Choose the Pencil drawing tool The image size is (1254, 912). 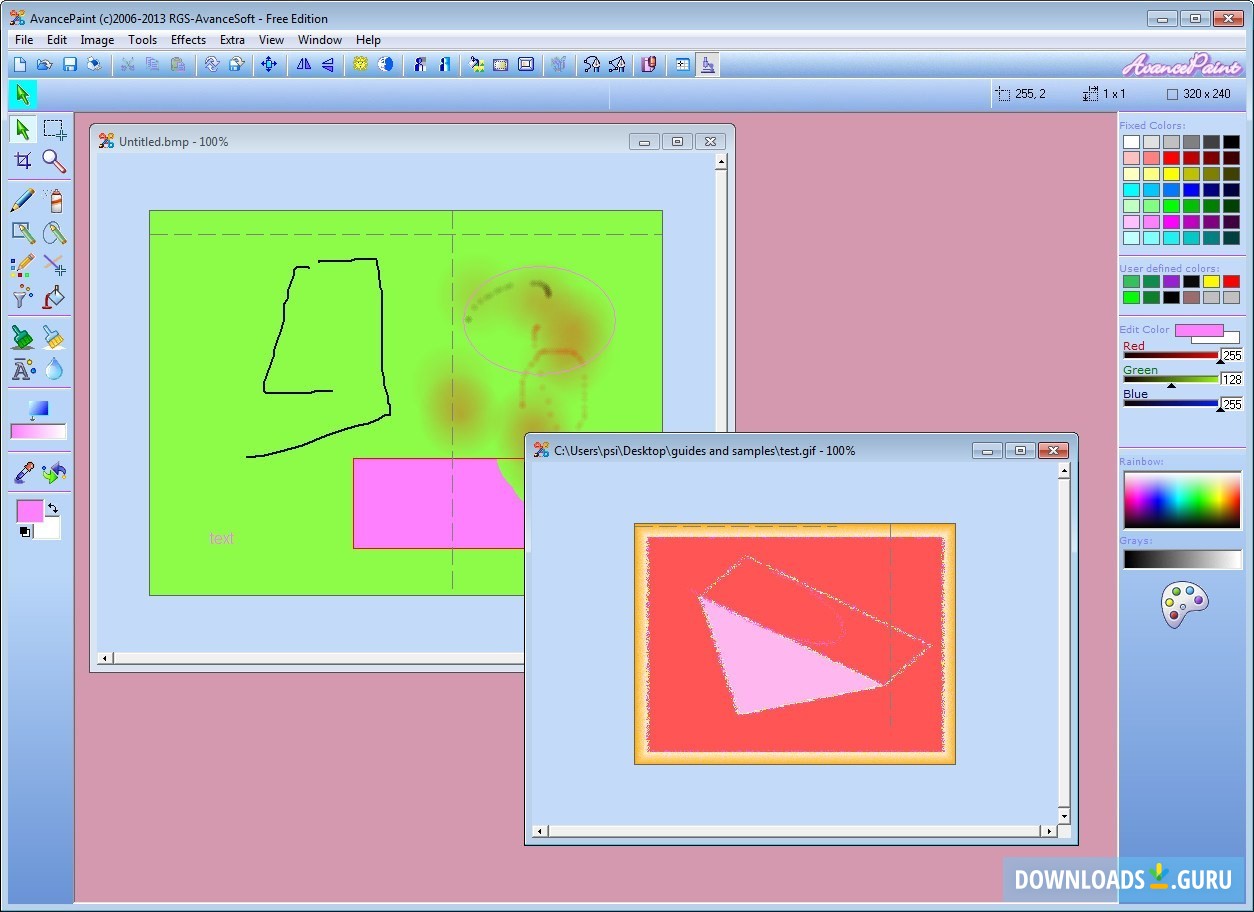point(22,200)
